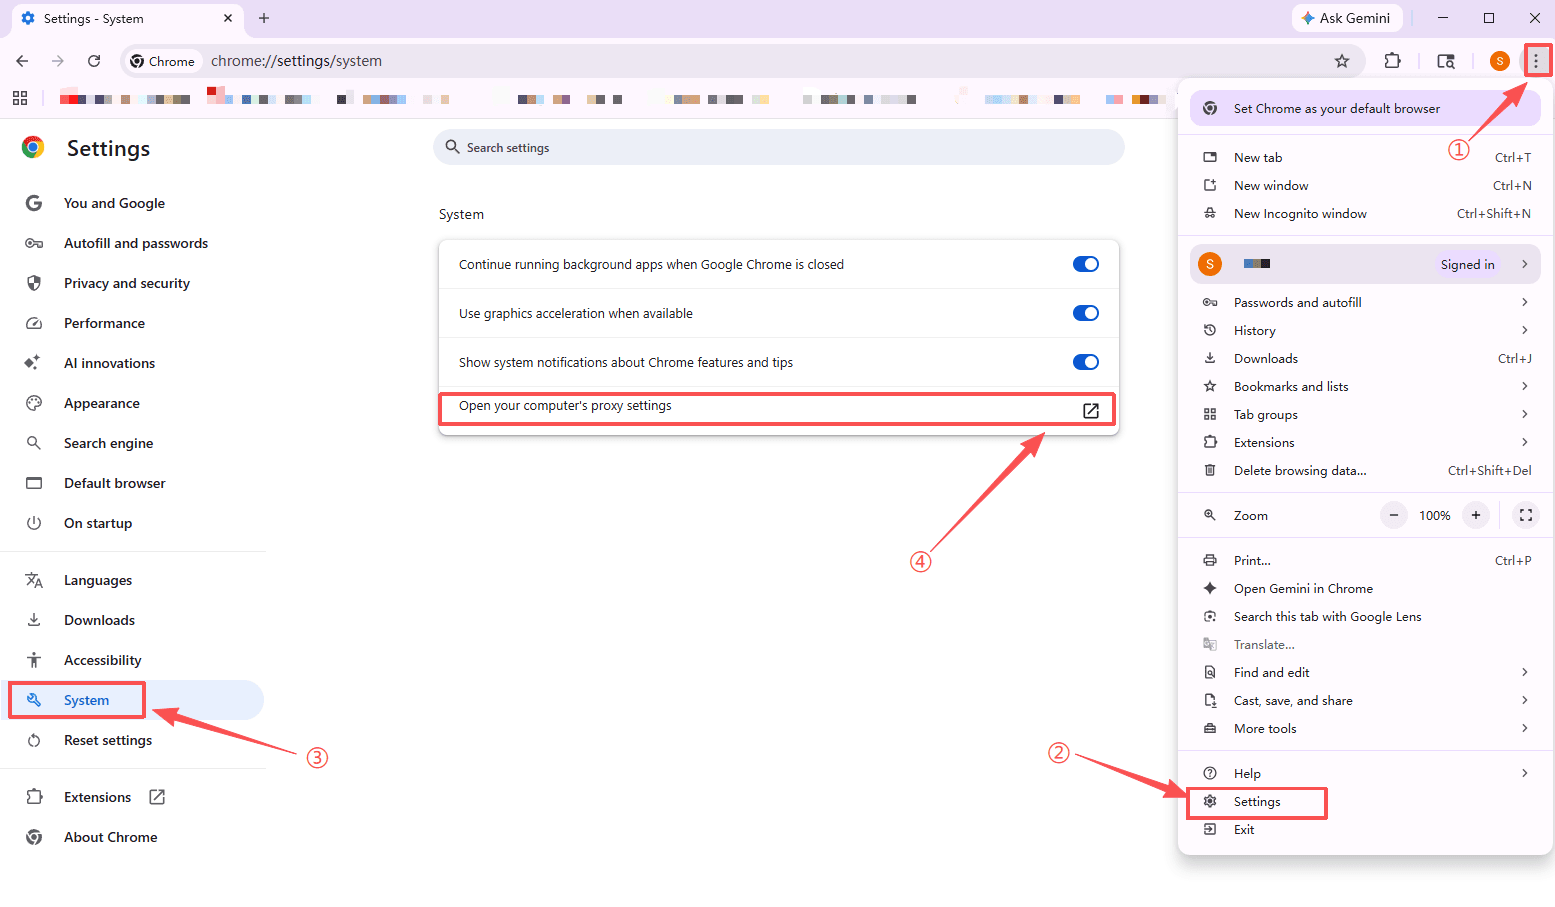Expand Passwords and autofill submenu
1555x907 pixels.
[x=1365, y=302]
